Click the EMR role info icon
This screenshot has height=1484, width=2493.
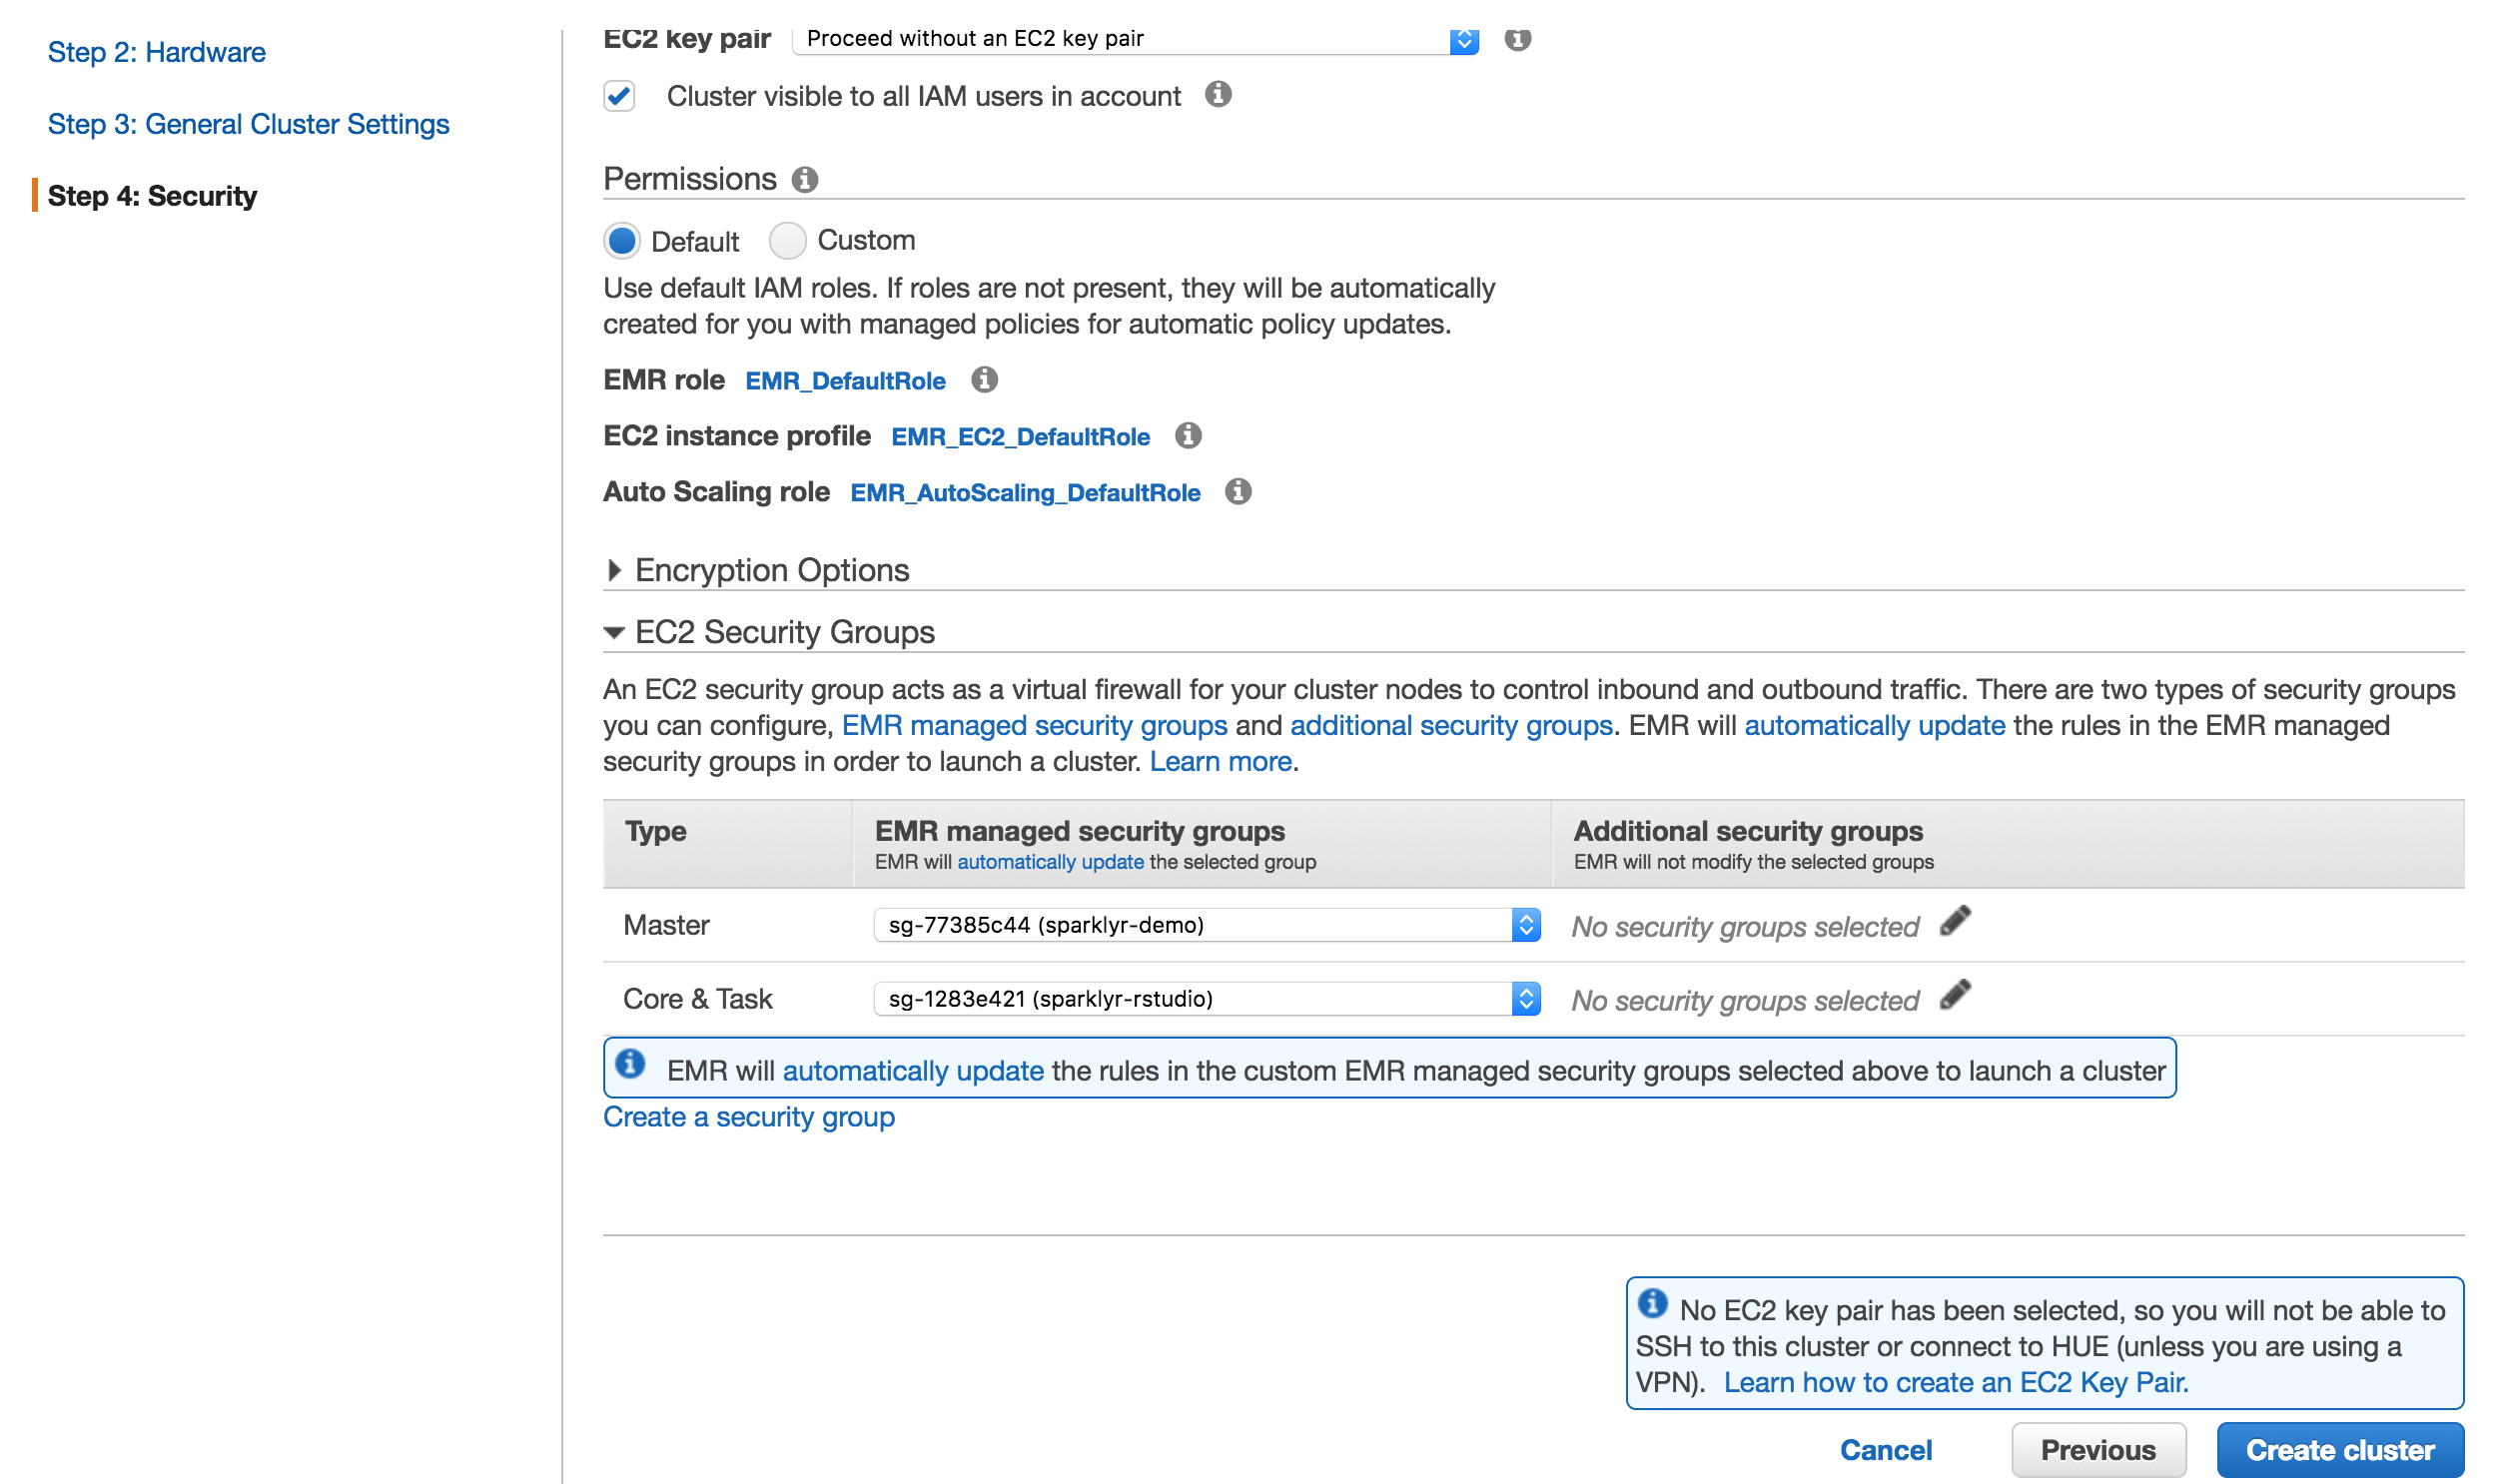pos(985,380)
